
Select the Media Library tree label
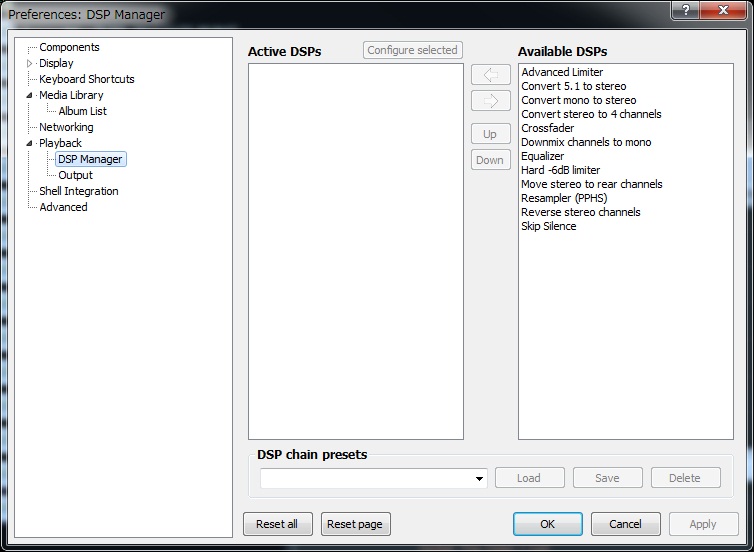[71, 95]
